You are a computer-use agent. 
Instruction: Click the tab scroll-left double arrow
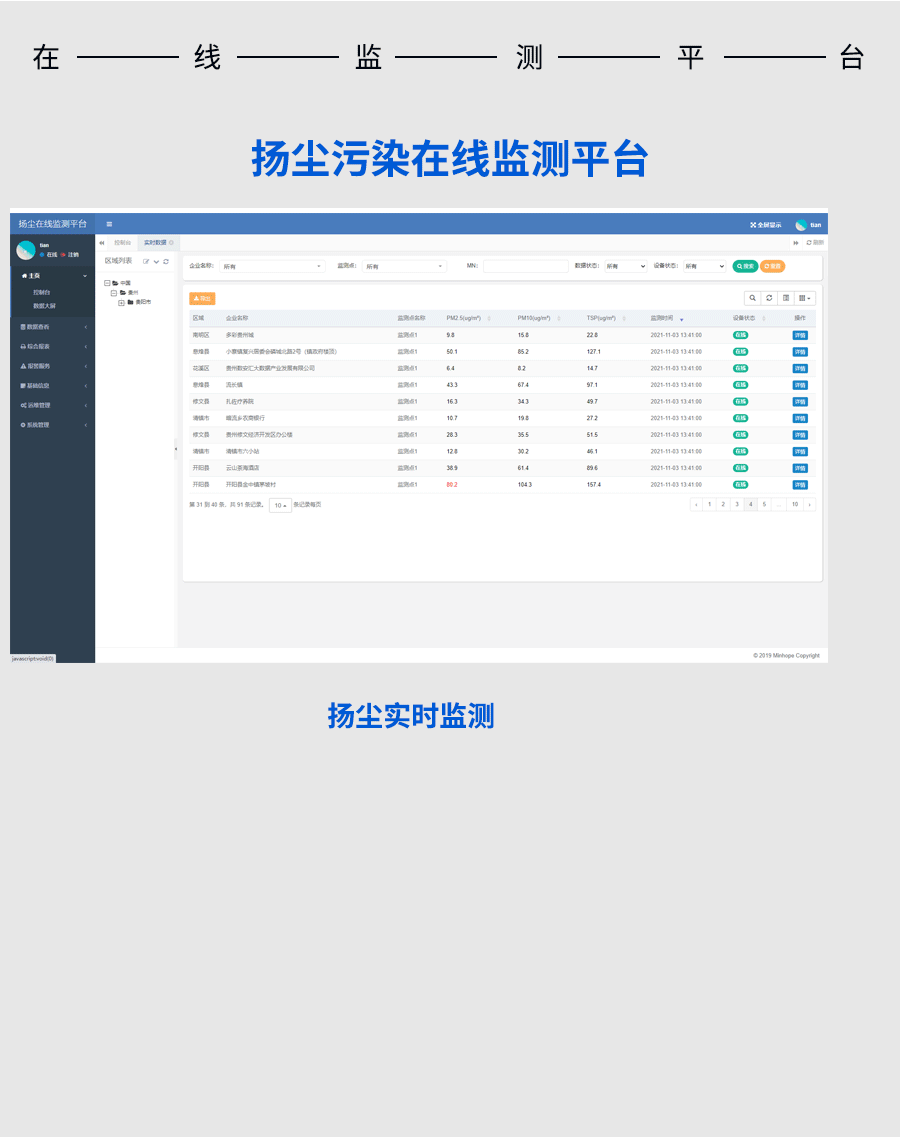click(x=102, y=243)
